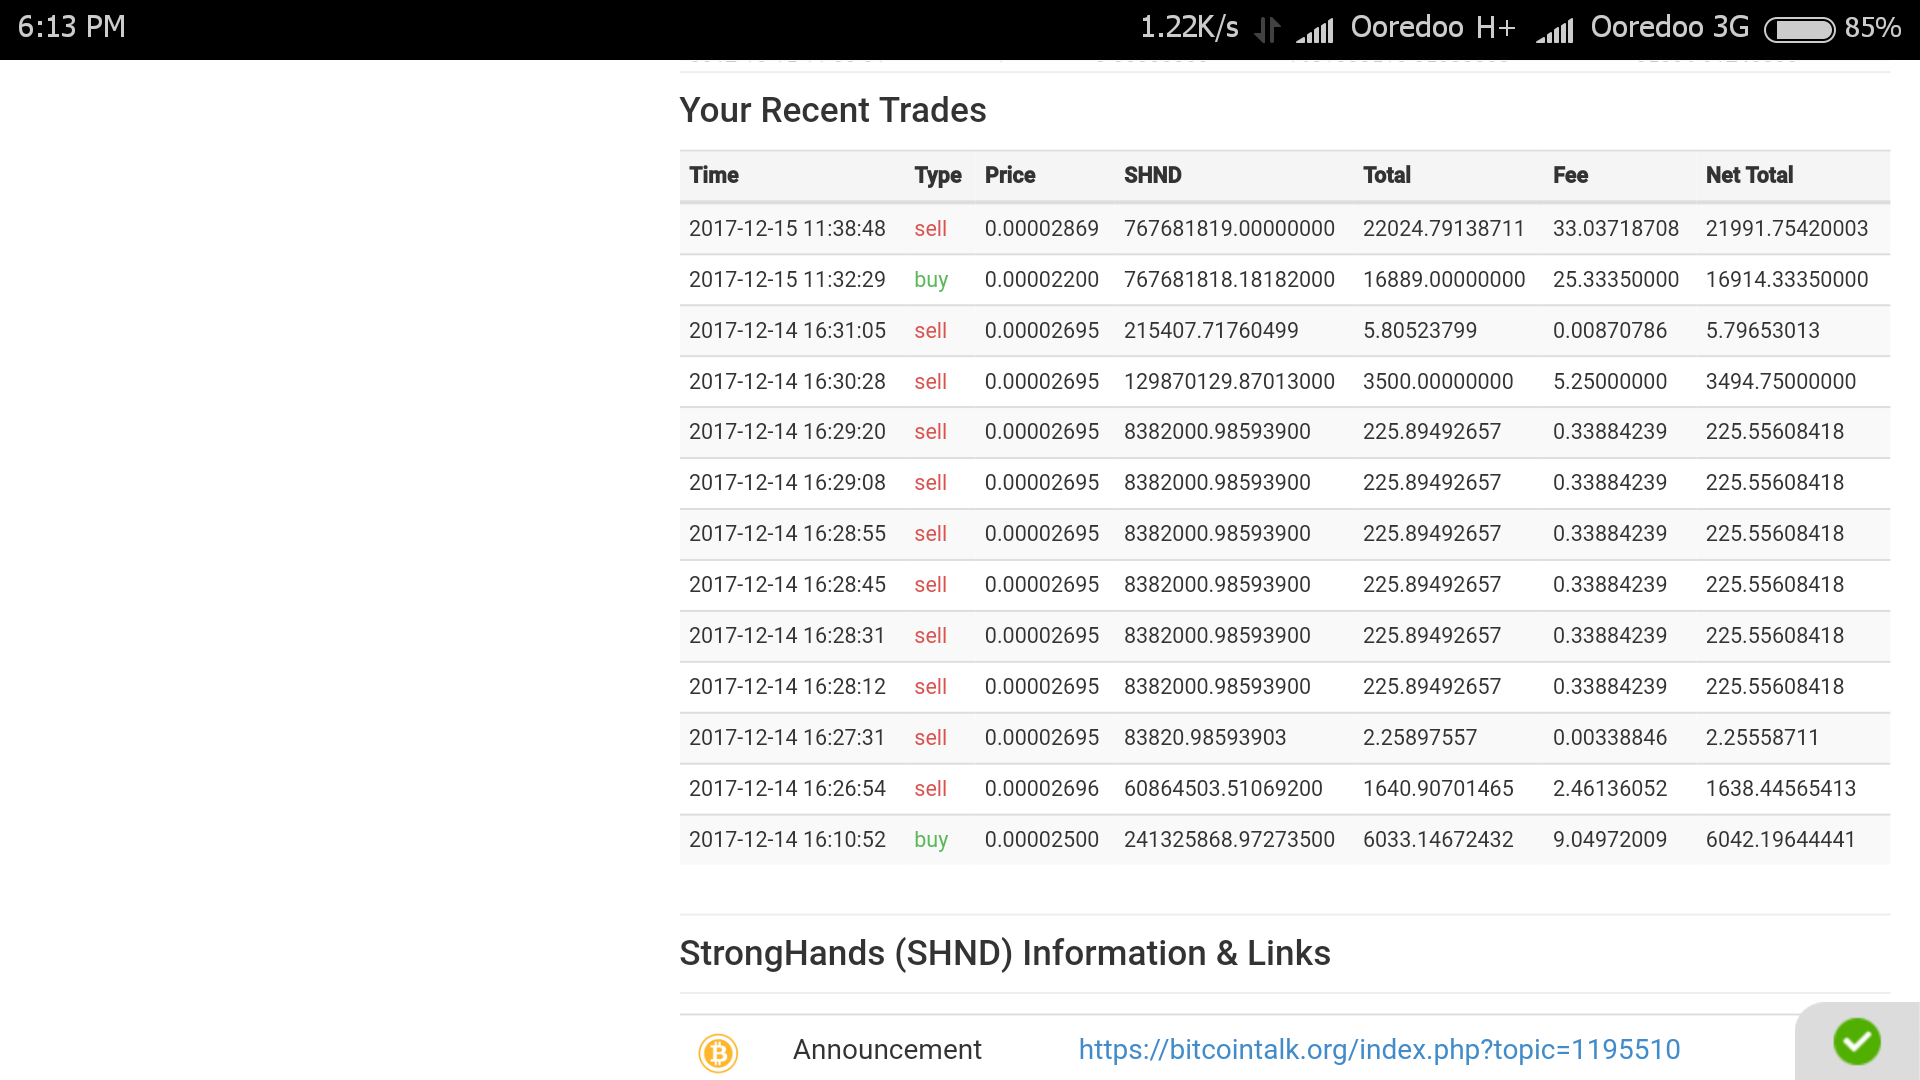Select price 0.00002869

tap(1041, 228)
